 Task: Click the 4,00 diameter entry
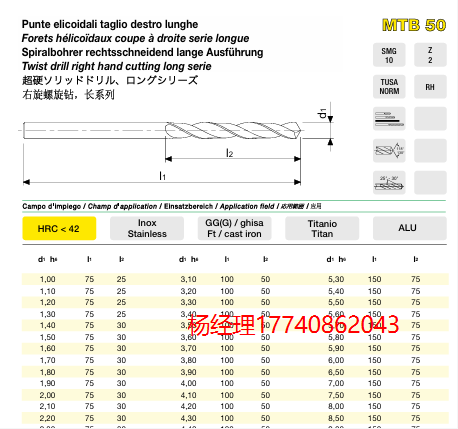[188, 383]
